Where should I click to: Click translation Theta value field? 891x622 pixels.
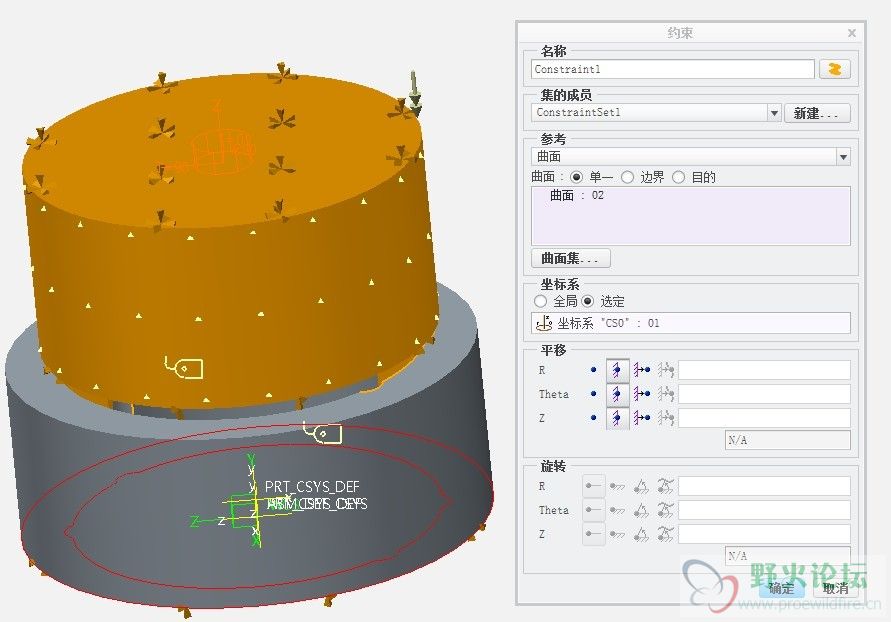pos(764,394)
